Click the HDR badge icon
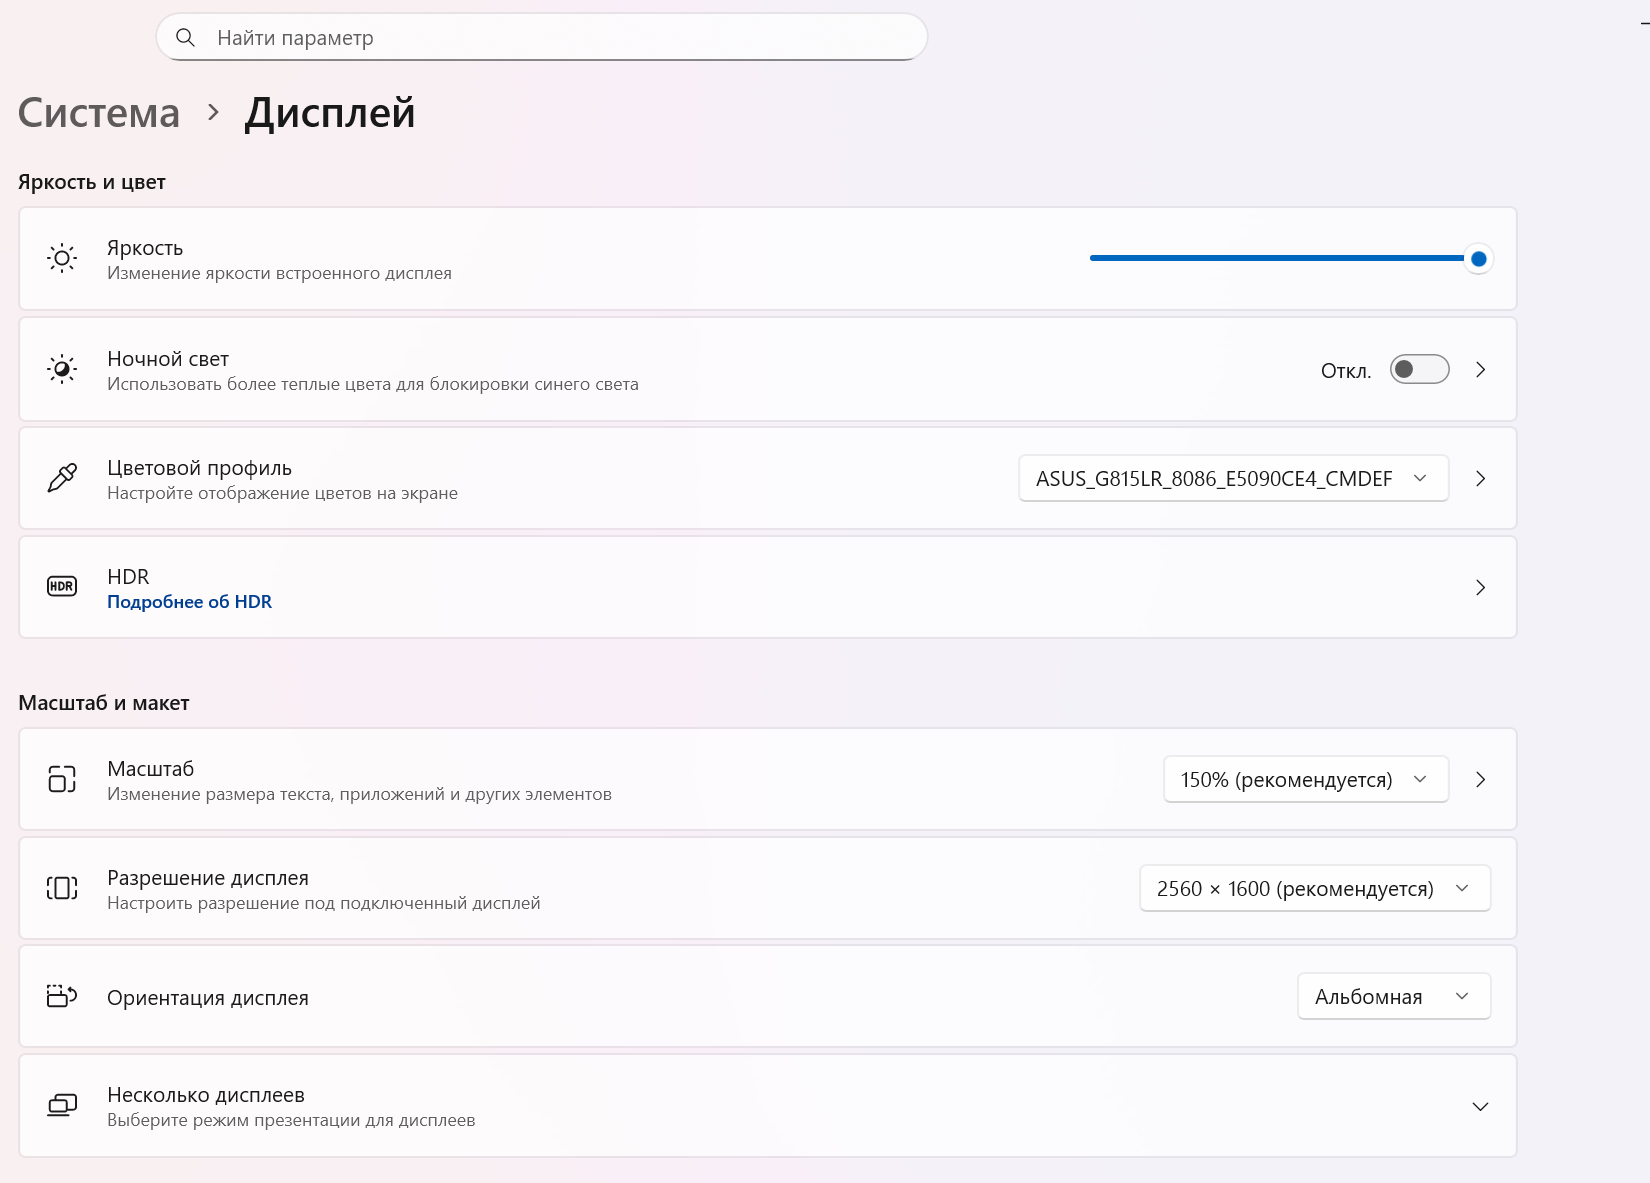Viewport: 1650px width, 1183px height. 62,587
